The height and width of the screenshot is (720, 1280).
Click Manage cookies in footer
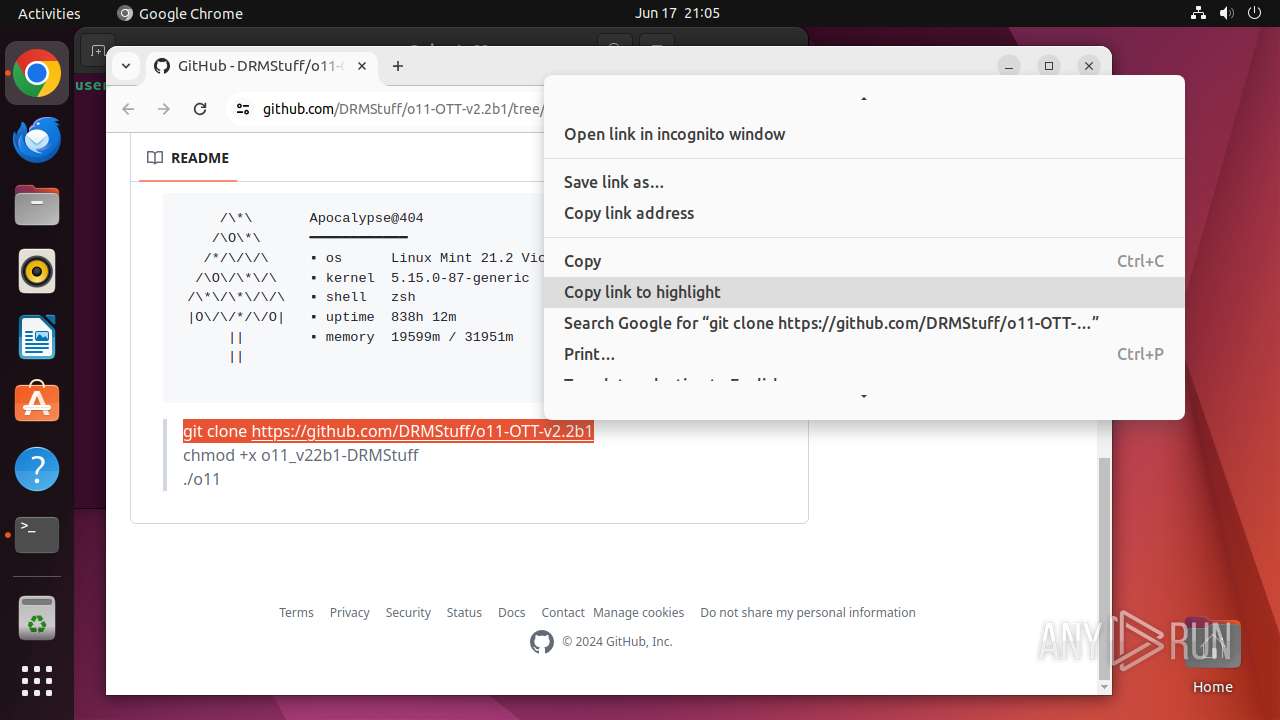point(638,612)
